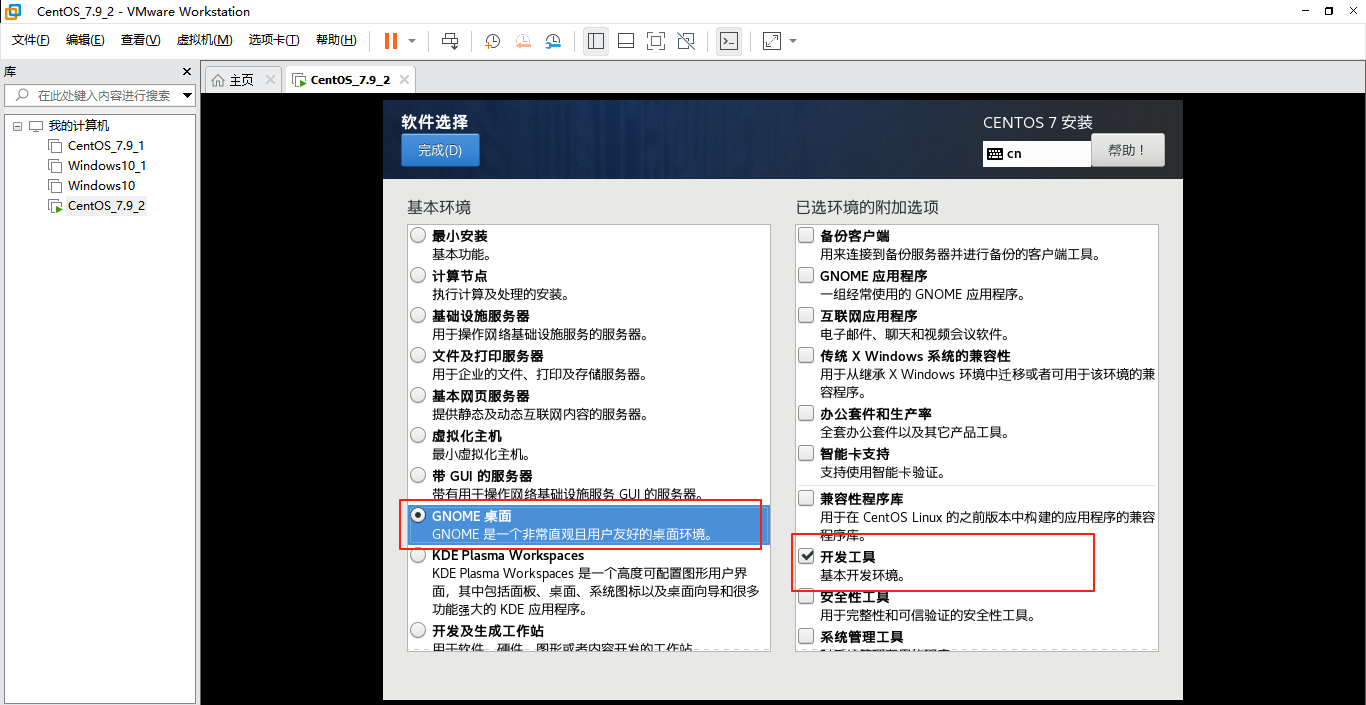Open the 查看(V) menu

(x=141, y=40)
